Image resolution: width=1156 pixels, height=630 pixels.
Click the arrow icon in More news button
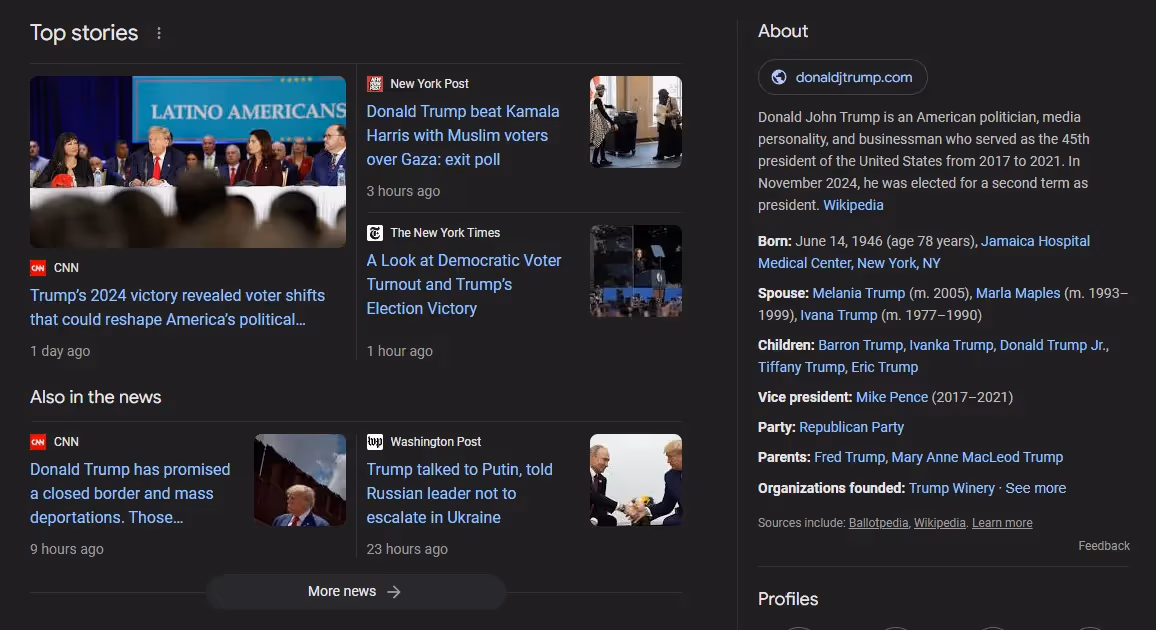[394, 592]
